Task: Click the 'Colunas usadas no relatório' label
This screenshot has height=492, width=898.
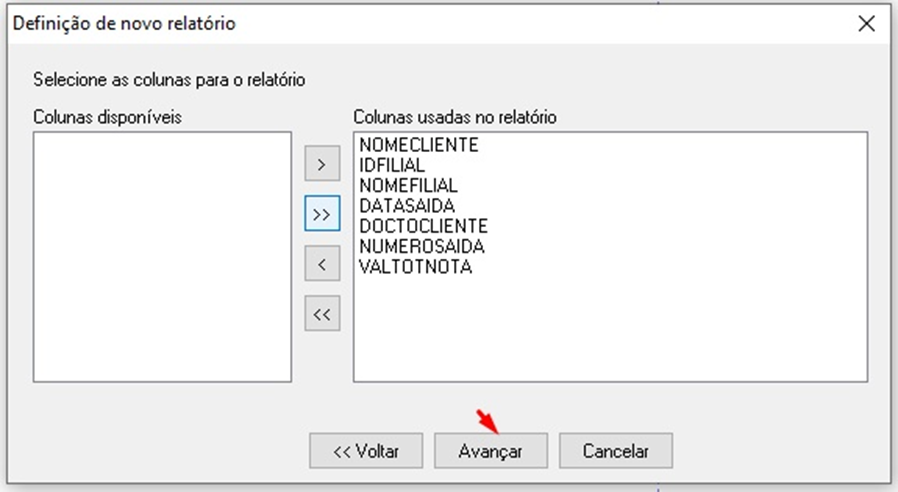Action: point(455,117)
